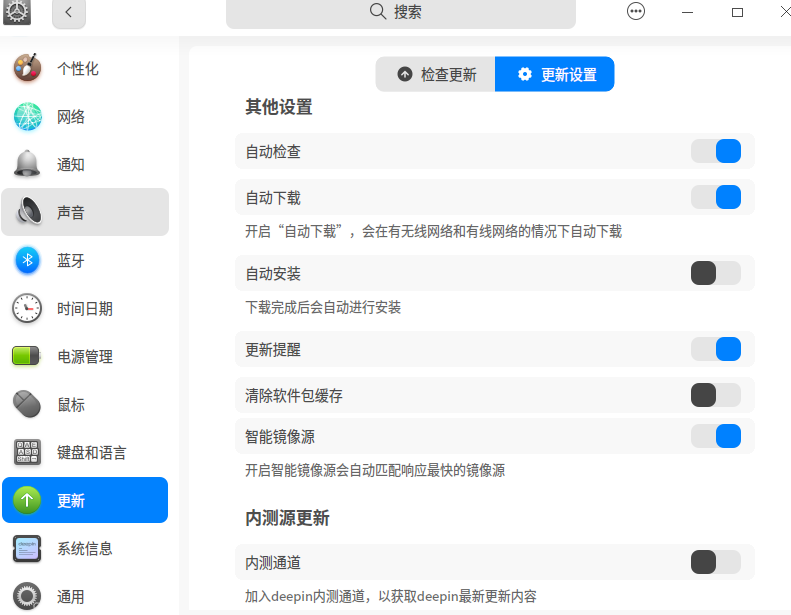791x615 pixels.
Task: Open 蓝牙 sidebar entry
Action: pyautogui.click(x=85, y=260)
